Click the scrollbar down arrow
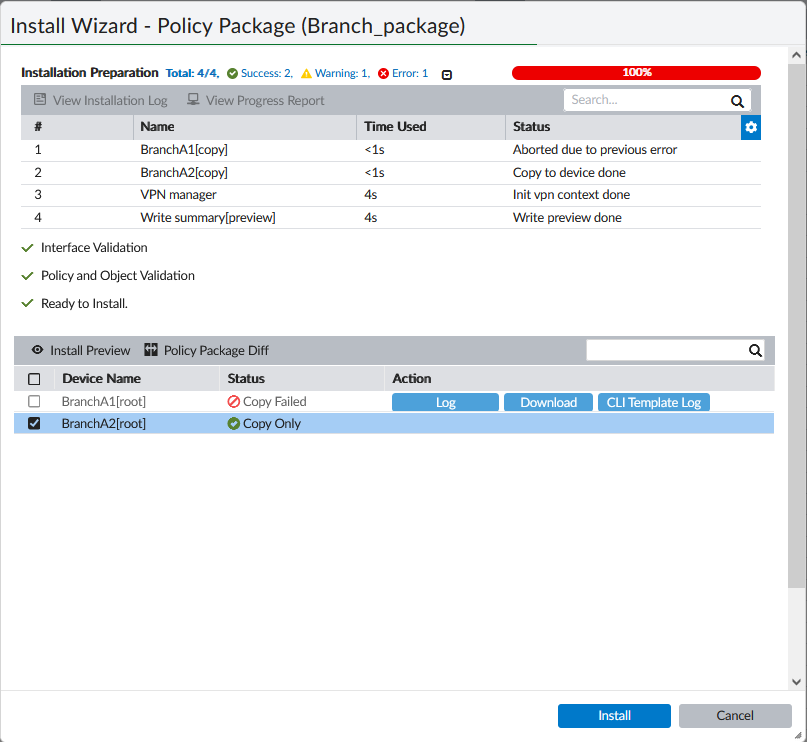807x742 pixels. click(x=796, y=682)
